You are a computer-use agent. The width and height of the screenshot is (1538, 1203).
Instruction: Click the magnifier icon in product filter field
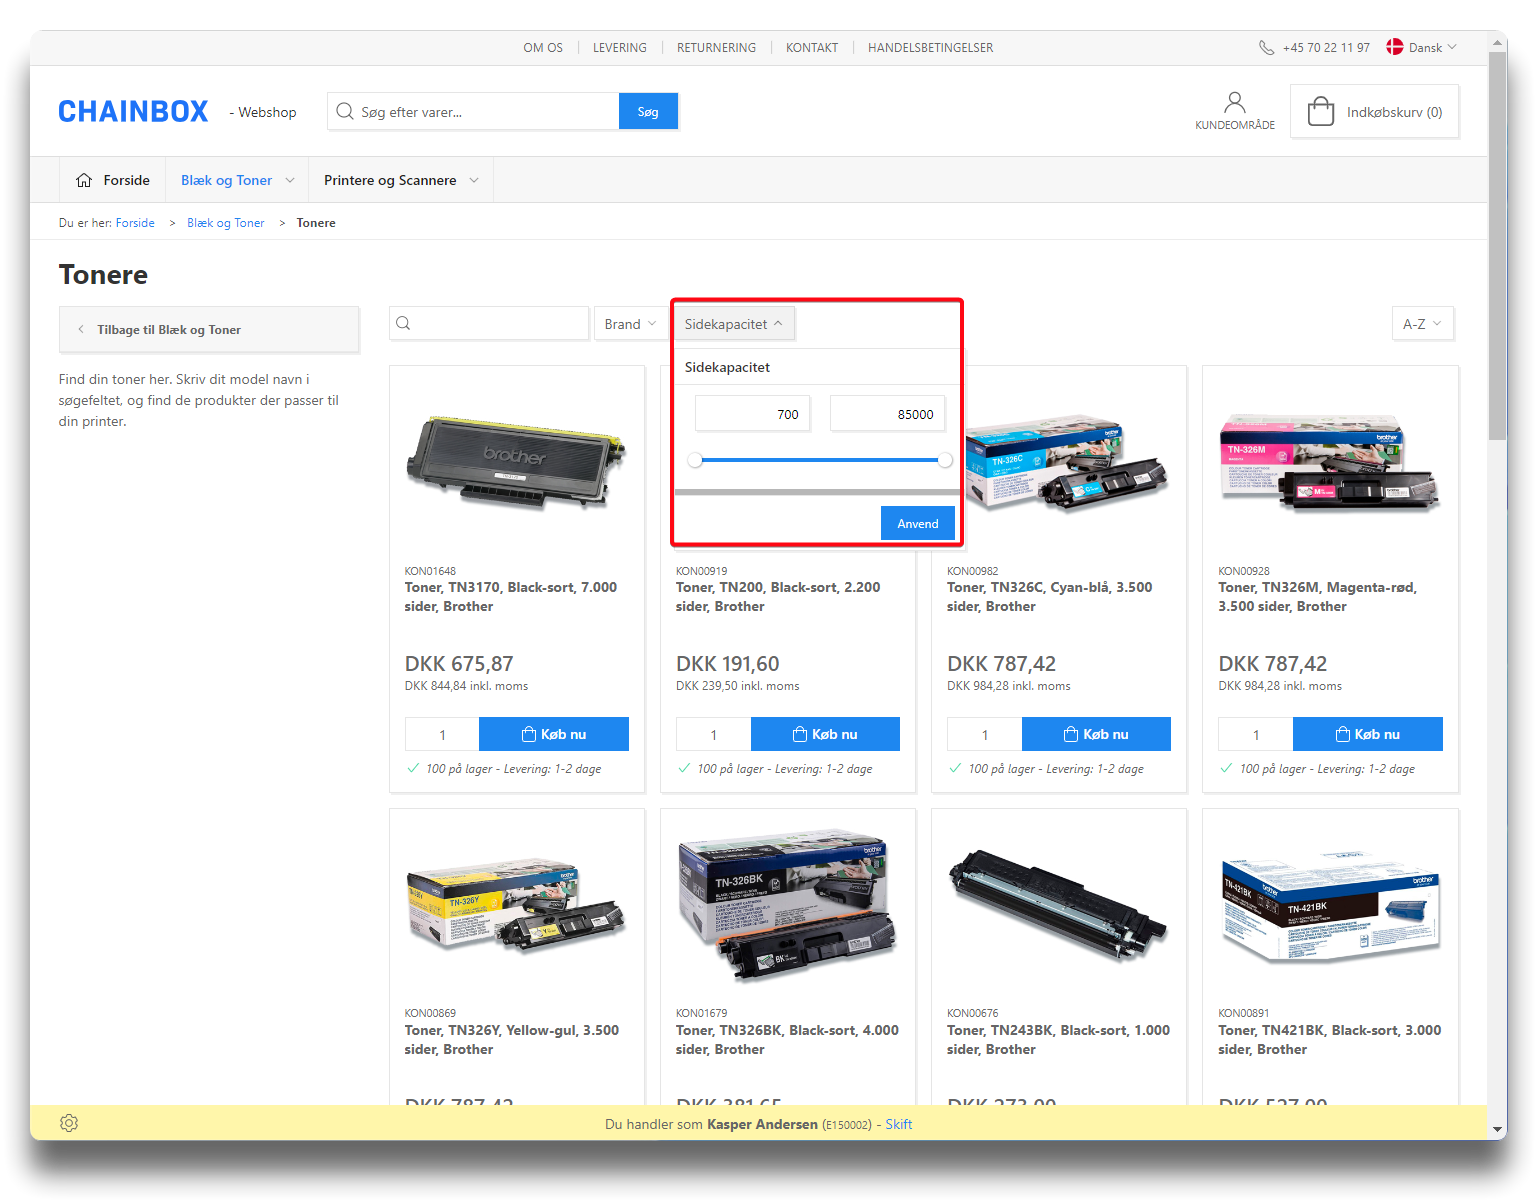click(x=404, y=323)
